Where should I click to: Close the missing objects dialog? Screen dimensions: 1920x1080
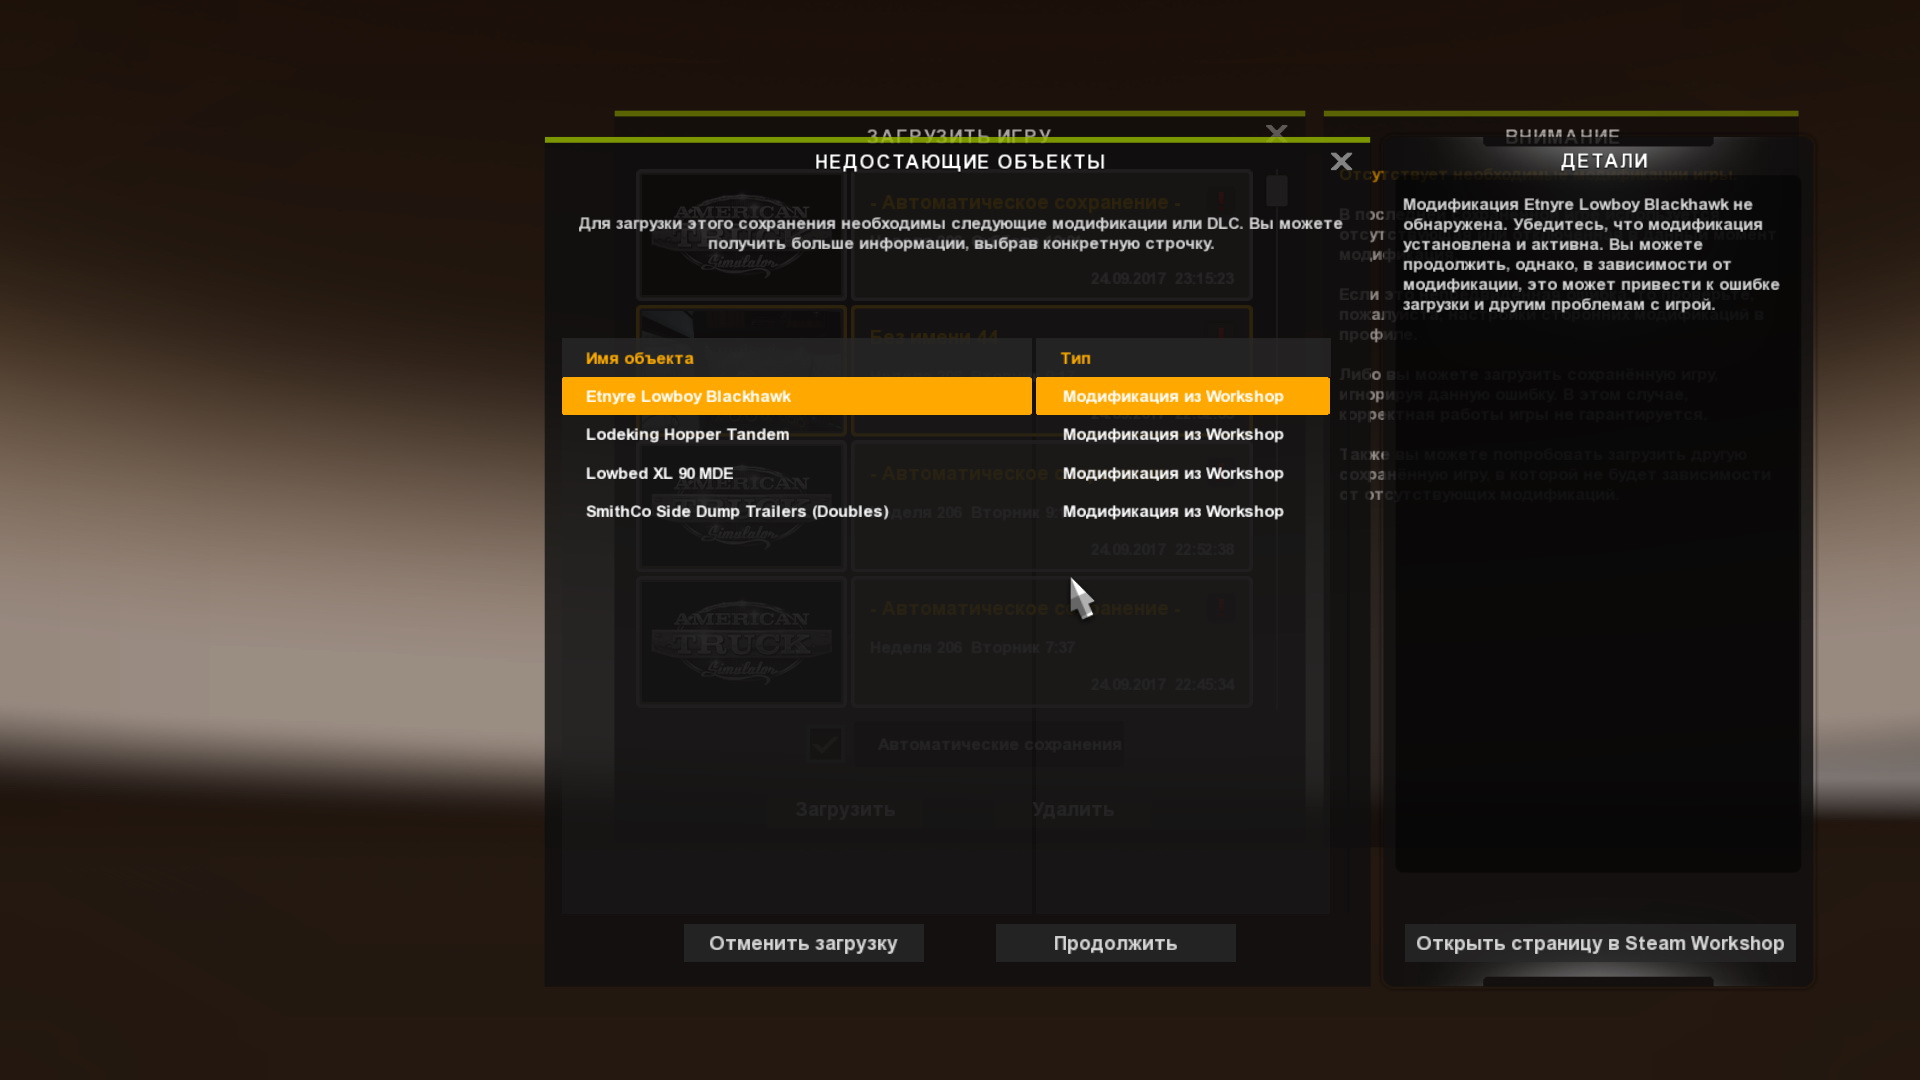pos(1341,161)
